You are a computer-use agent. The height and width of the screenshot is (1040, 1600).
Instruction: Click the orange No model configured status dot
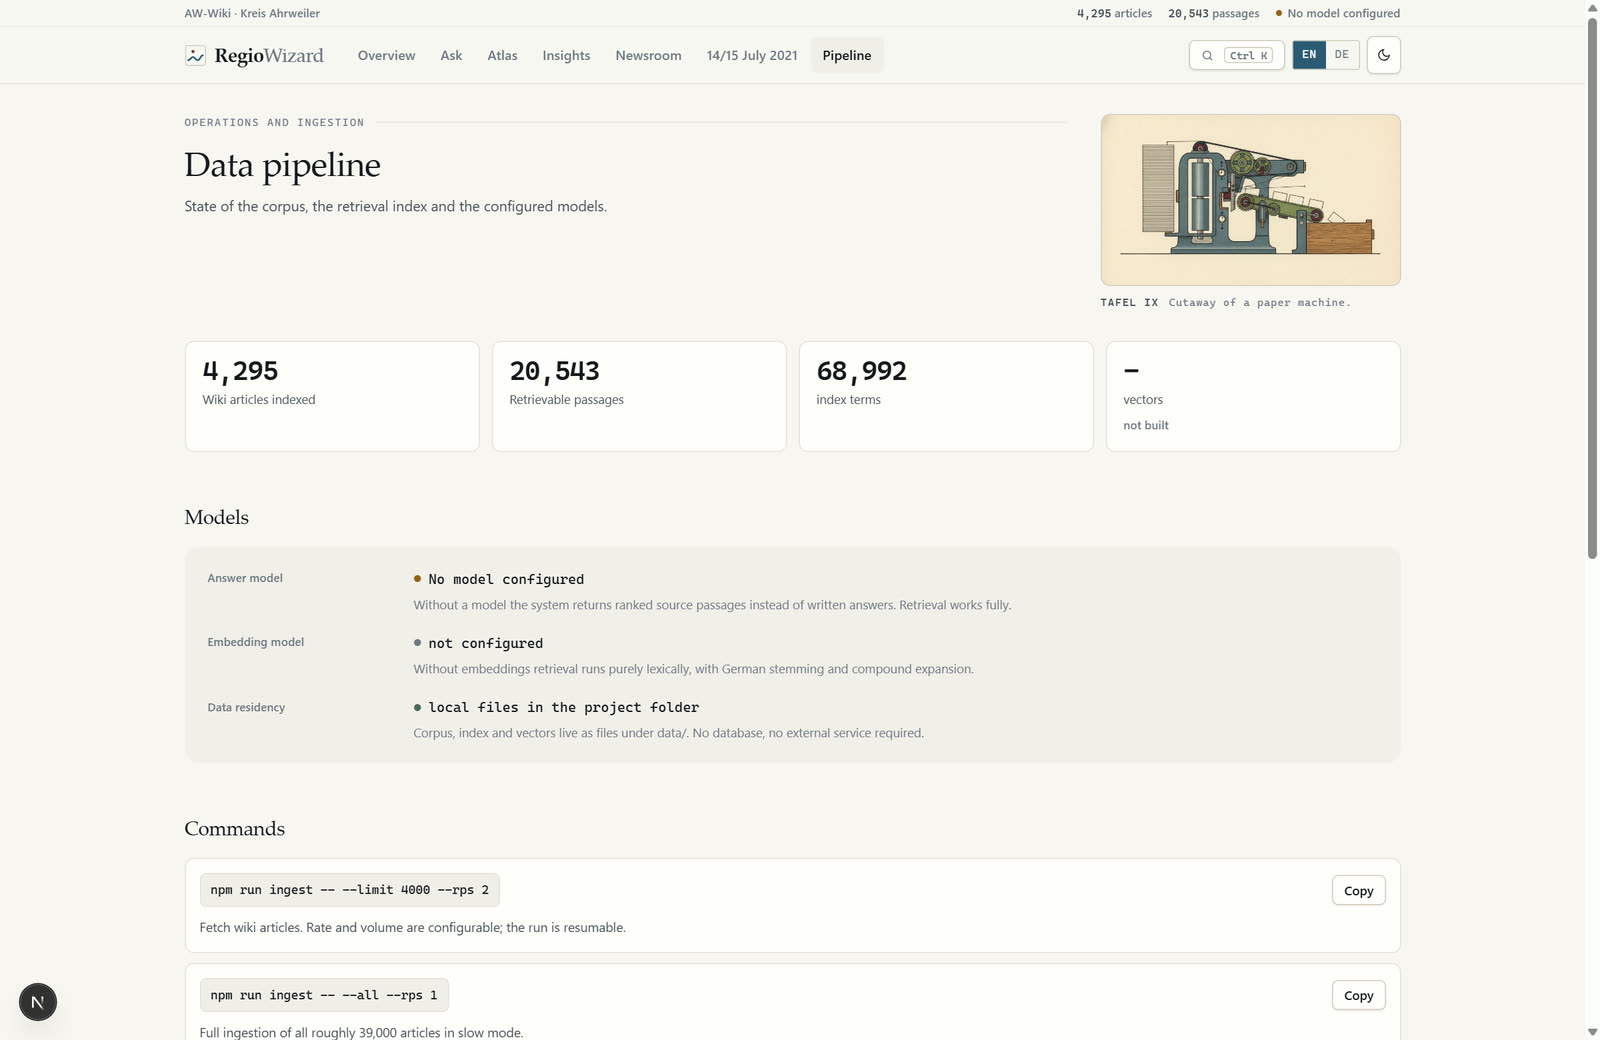[1279, 13]
